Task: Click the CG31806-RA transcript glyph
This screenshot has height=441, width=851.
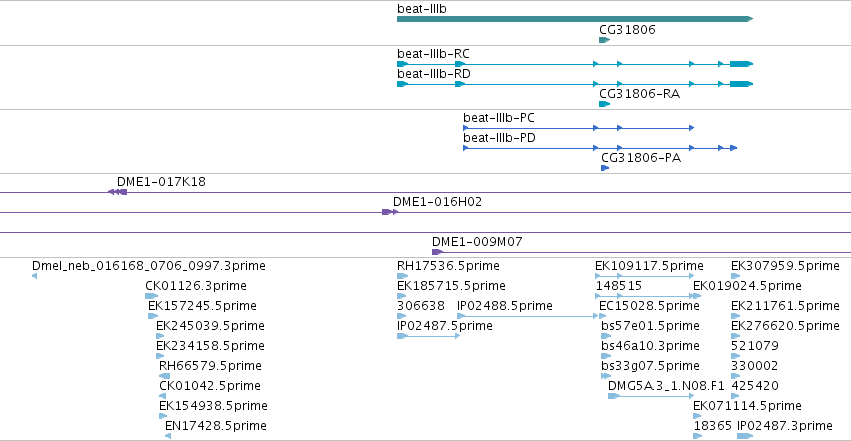Action: tap(605, 104)
